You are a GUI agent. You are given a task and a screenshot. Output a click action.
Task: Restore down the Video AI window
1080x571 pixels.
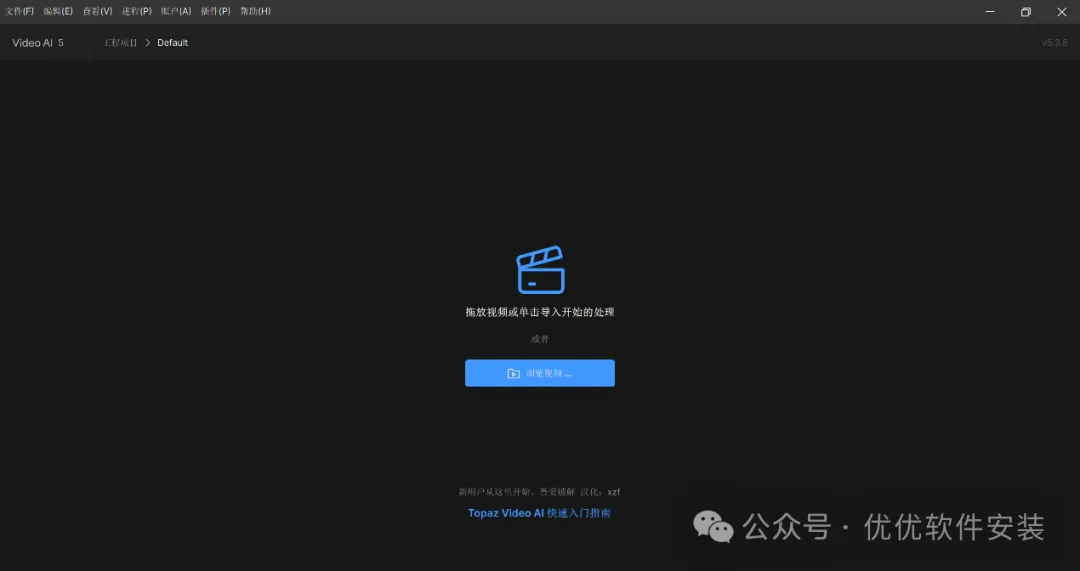coord(1026,12)
